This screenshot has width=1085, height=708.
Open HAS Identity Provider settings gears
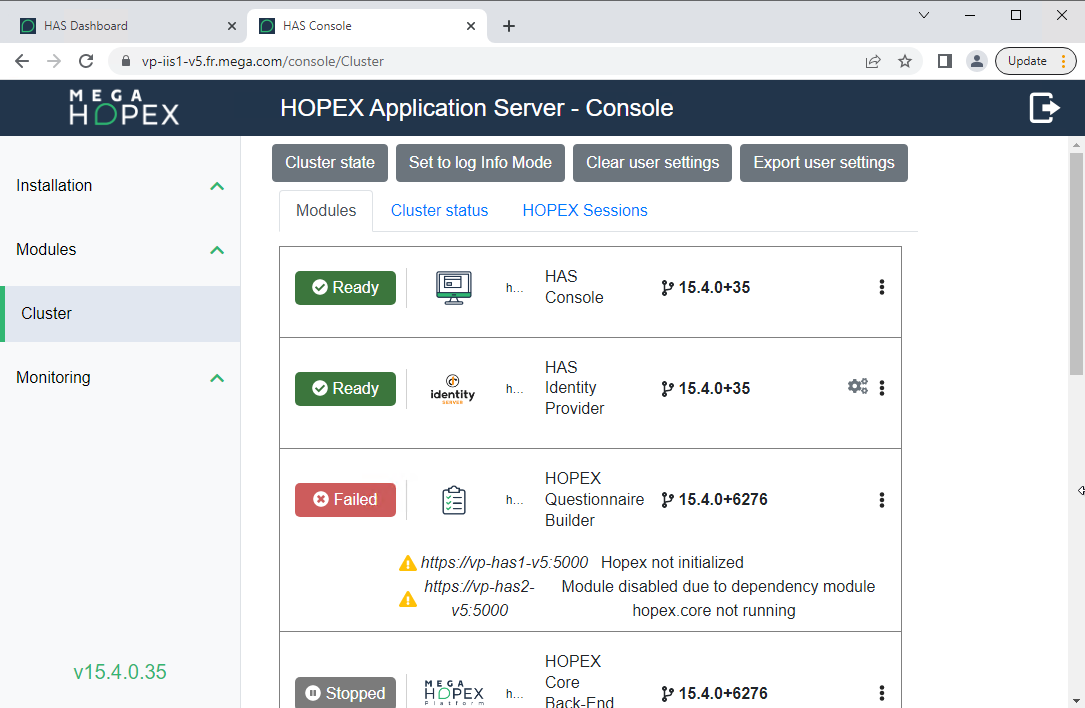point(857,387)
